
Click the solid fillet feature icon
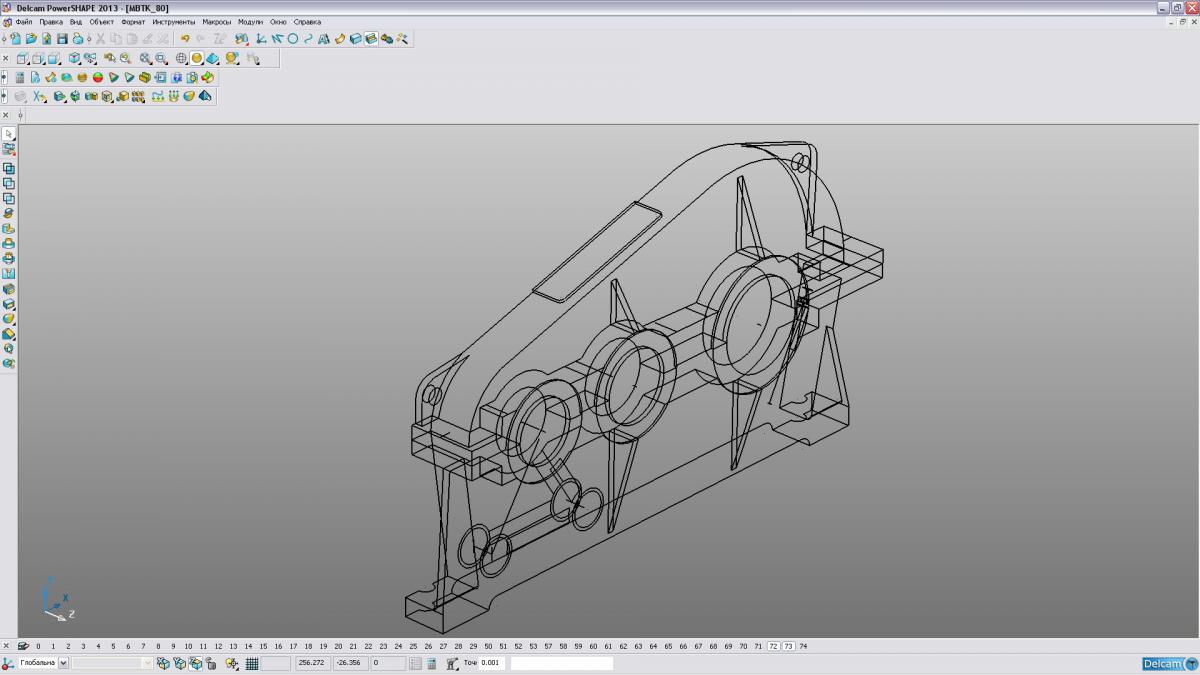(9, 319)
